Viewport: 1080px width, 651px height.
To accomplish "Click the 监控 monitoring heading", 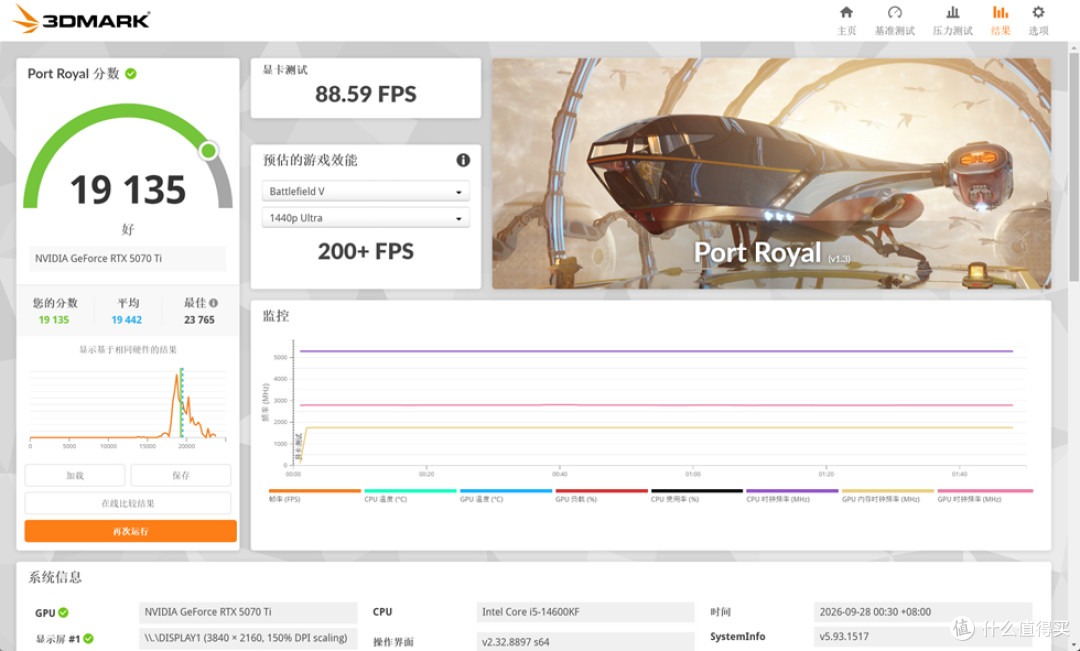I will [x=276, y=316].
